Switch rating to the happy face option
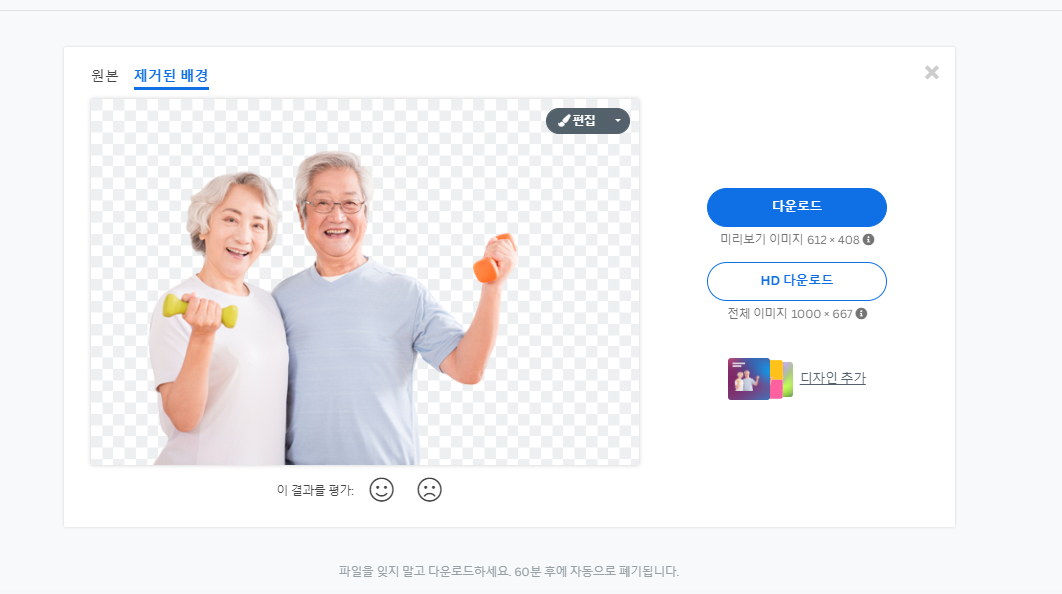1062x594 pixels. [x=381, y=490]
